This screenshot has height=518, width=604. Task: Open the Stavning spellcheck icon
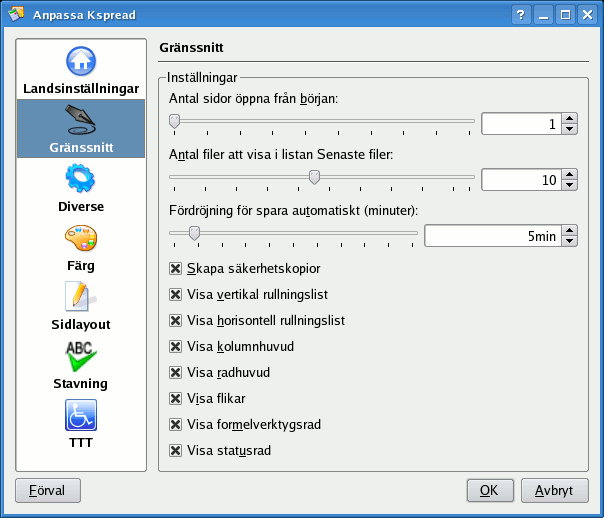(x=80, y=357)
